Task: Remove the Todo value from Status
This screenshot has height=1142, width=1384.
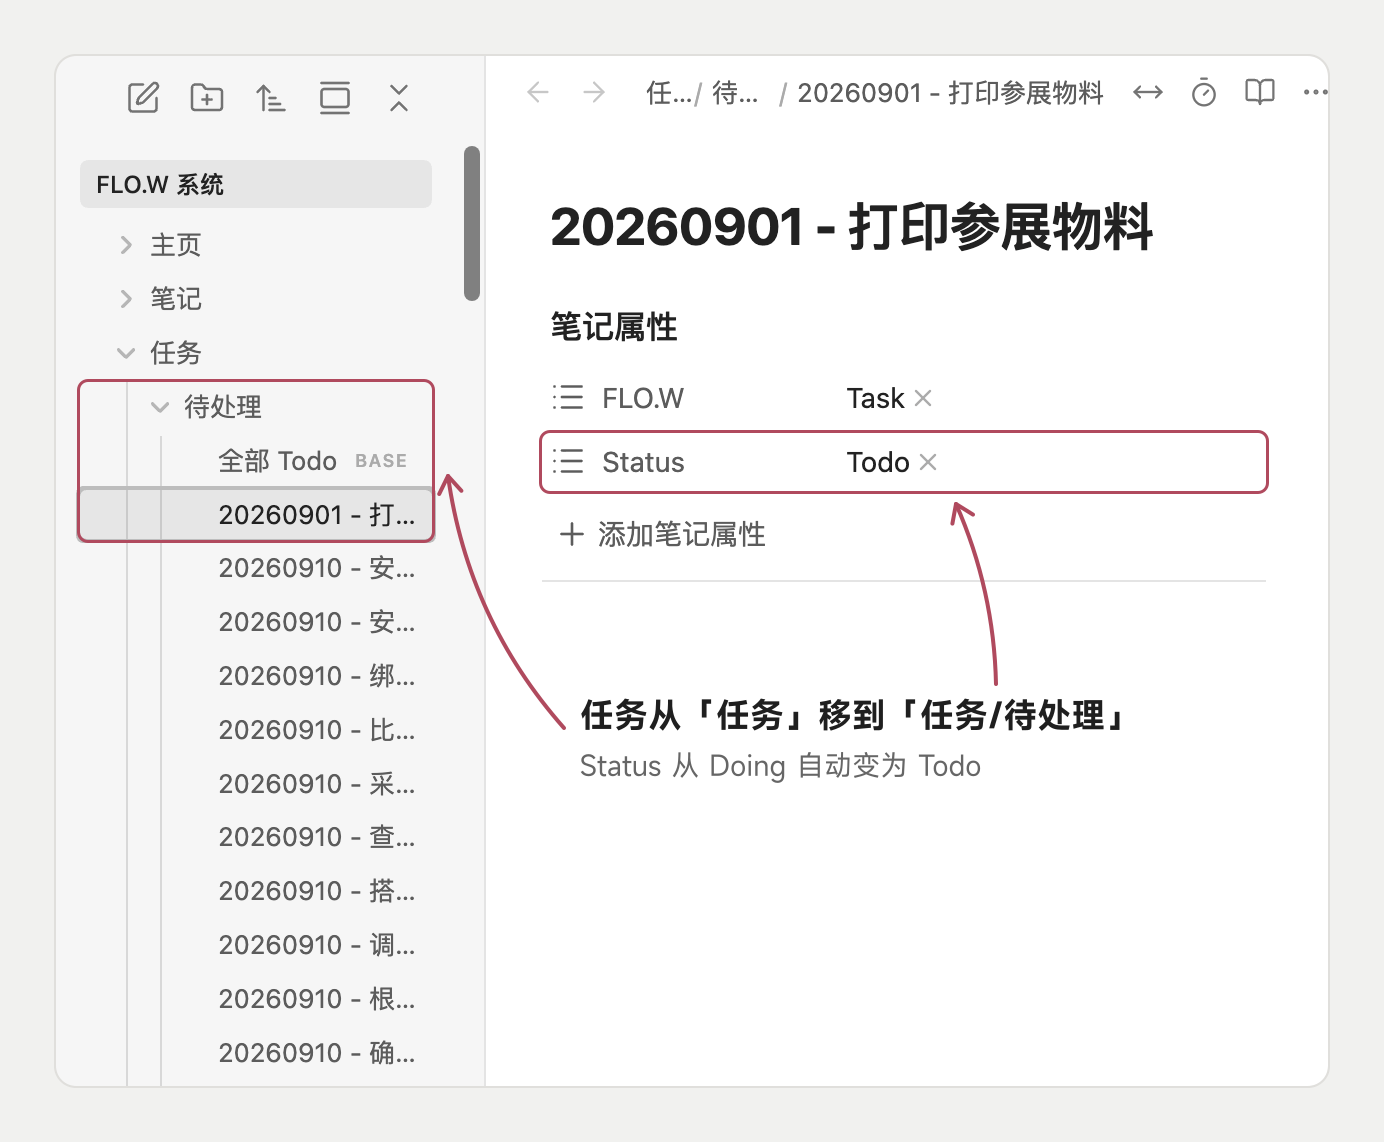Action: [928, 462]
